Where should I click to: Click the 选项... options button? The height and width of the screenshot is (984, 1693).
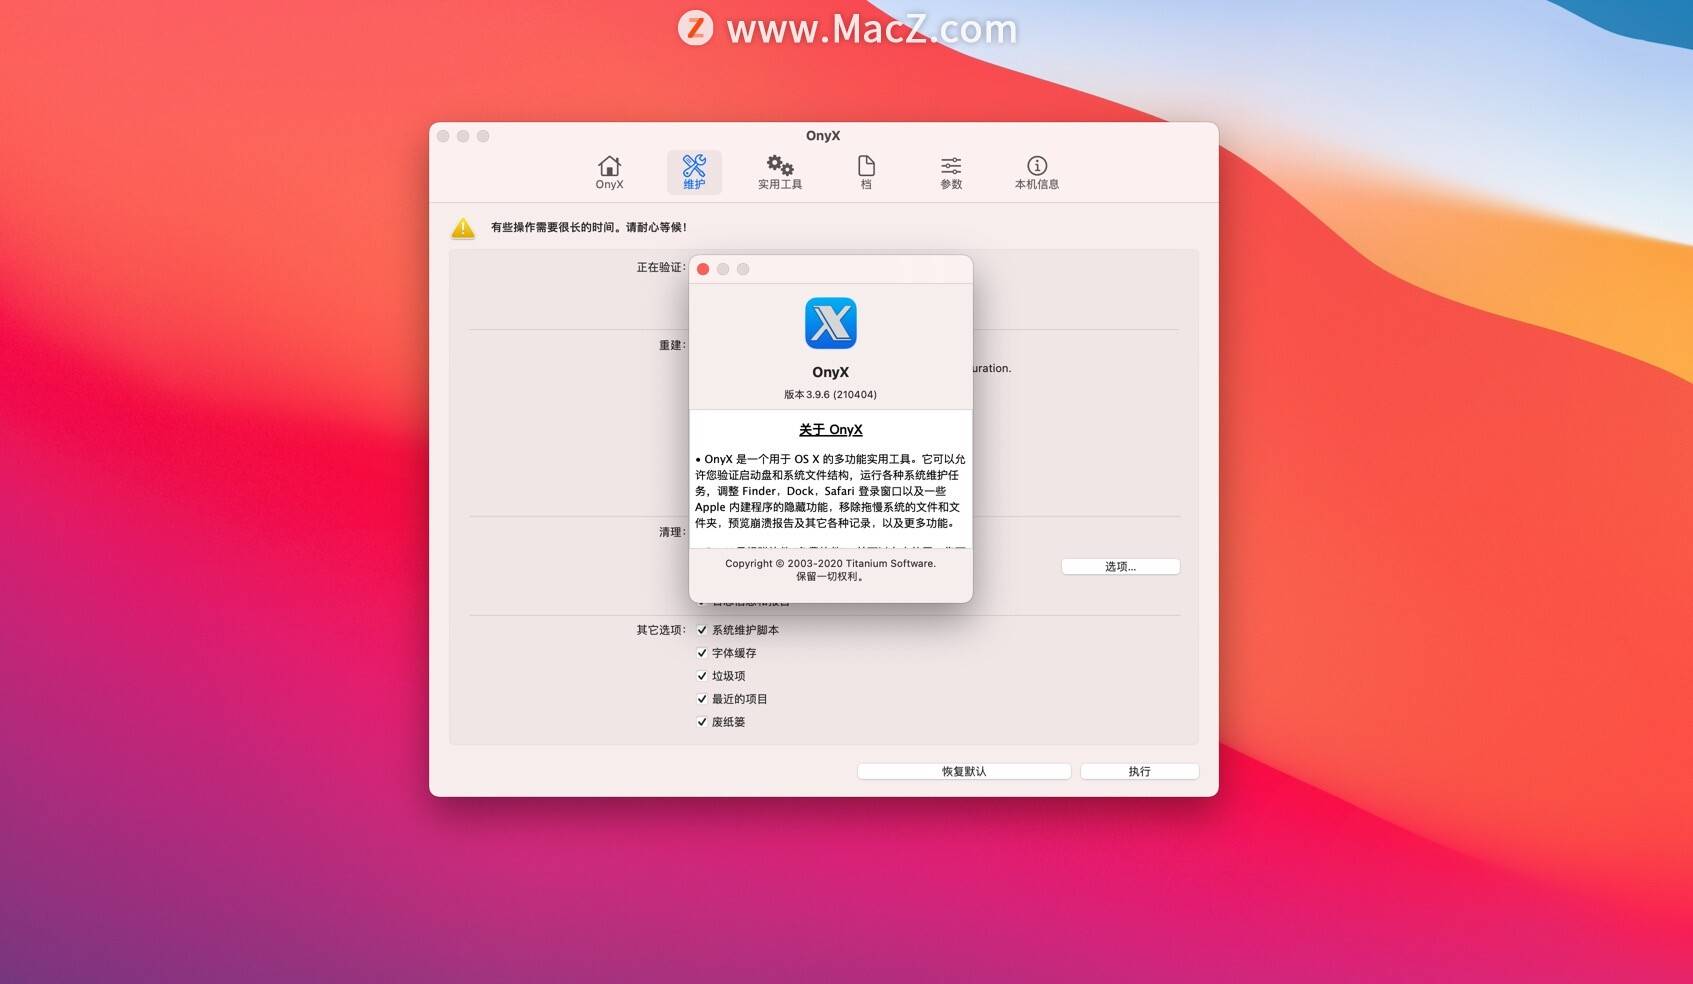coord(1120,566)
